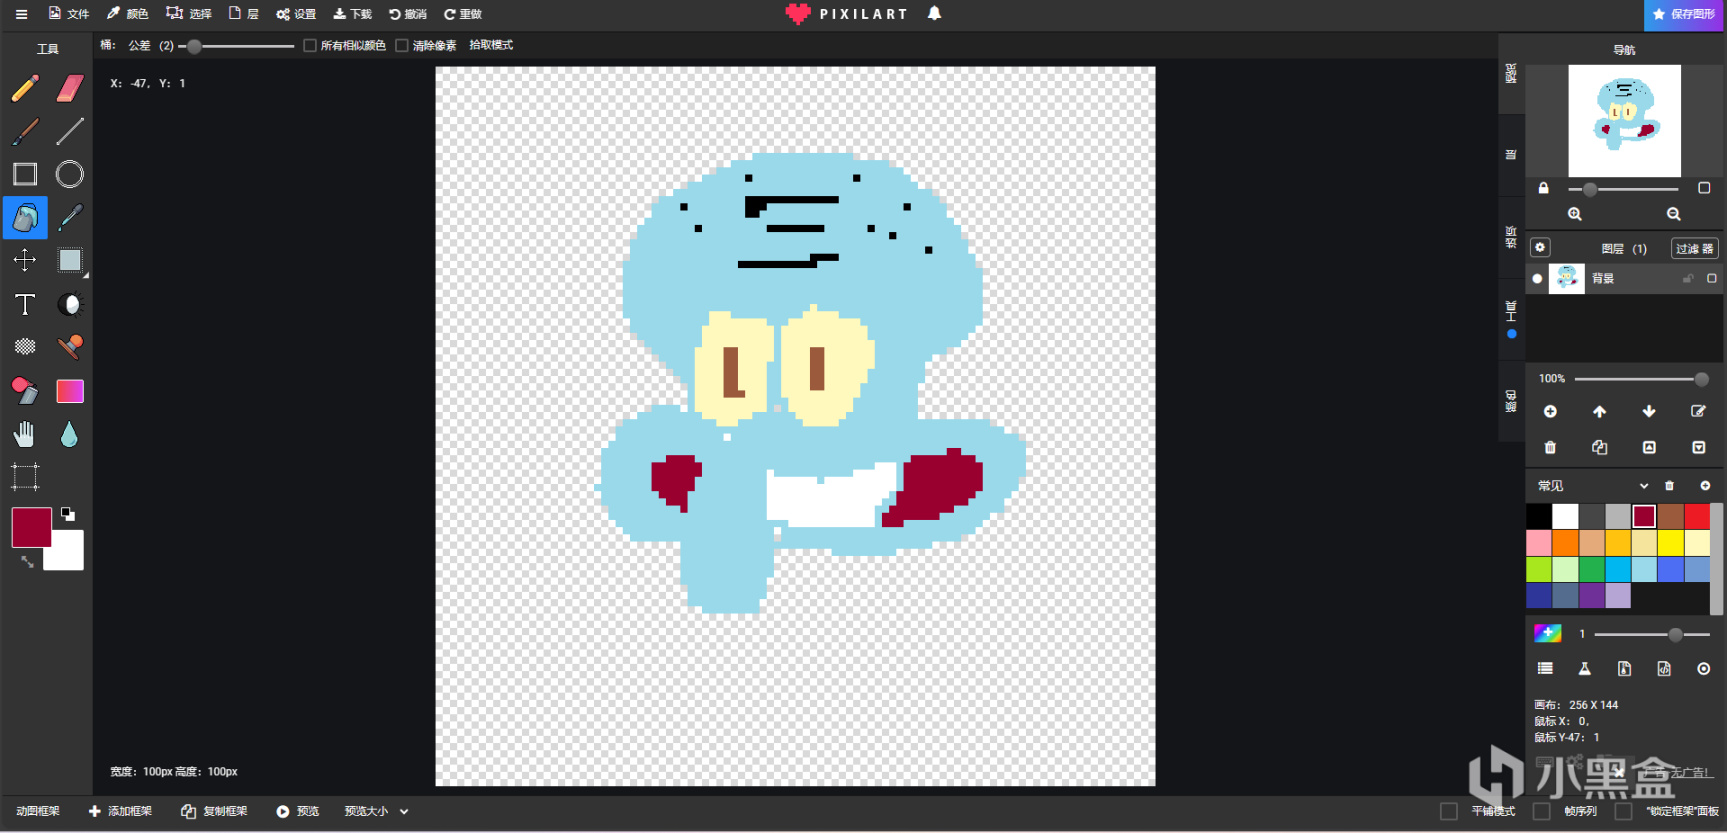
Task: Toggle the navigator lock icon
Action: 1543,188
